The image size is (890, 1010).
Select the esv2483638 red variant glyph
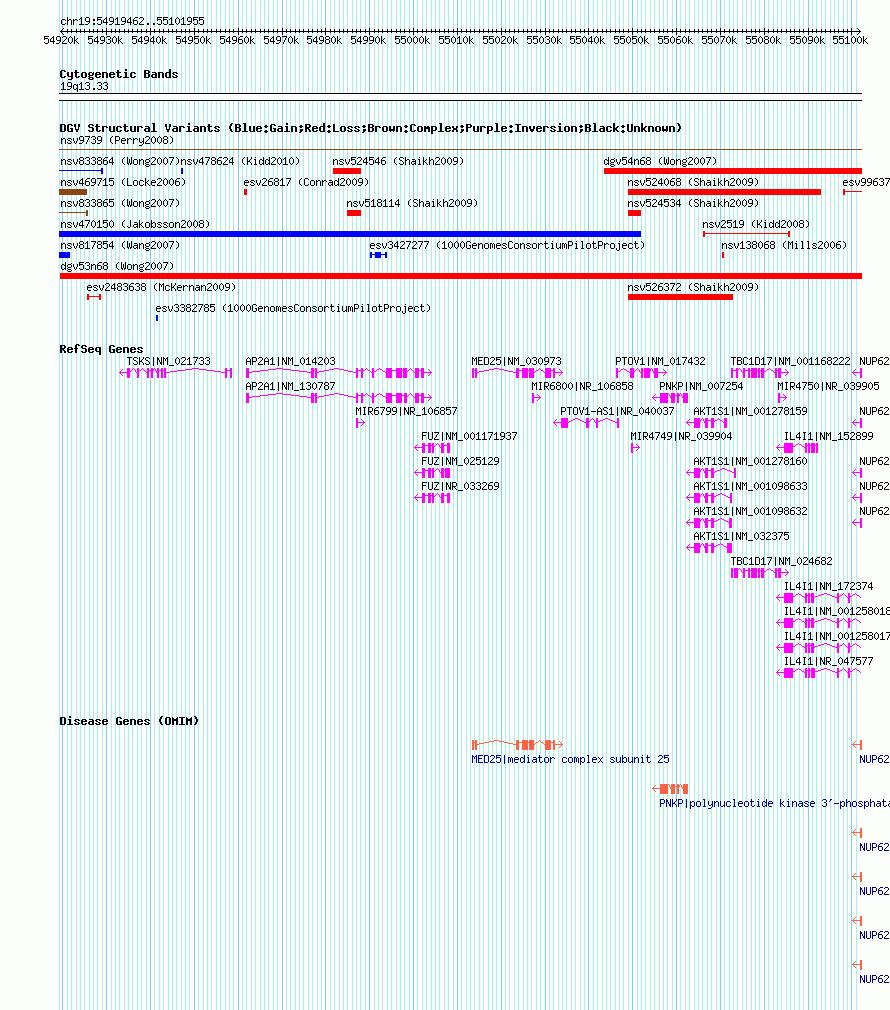coord(94,297)
